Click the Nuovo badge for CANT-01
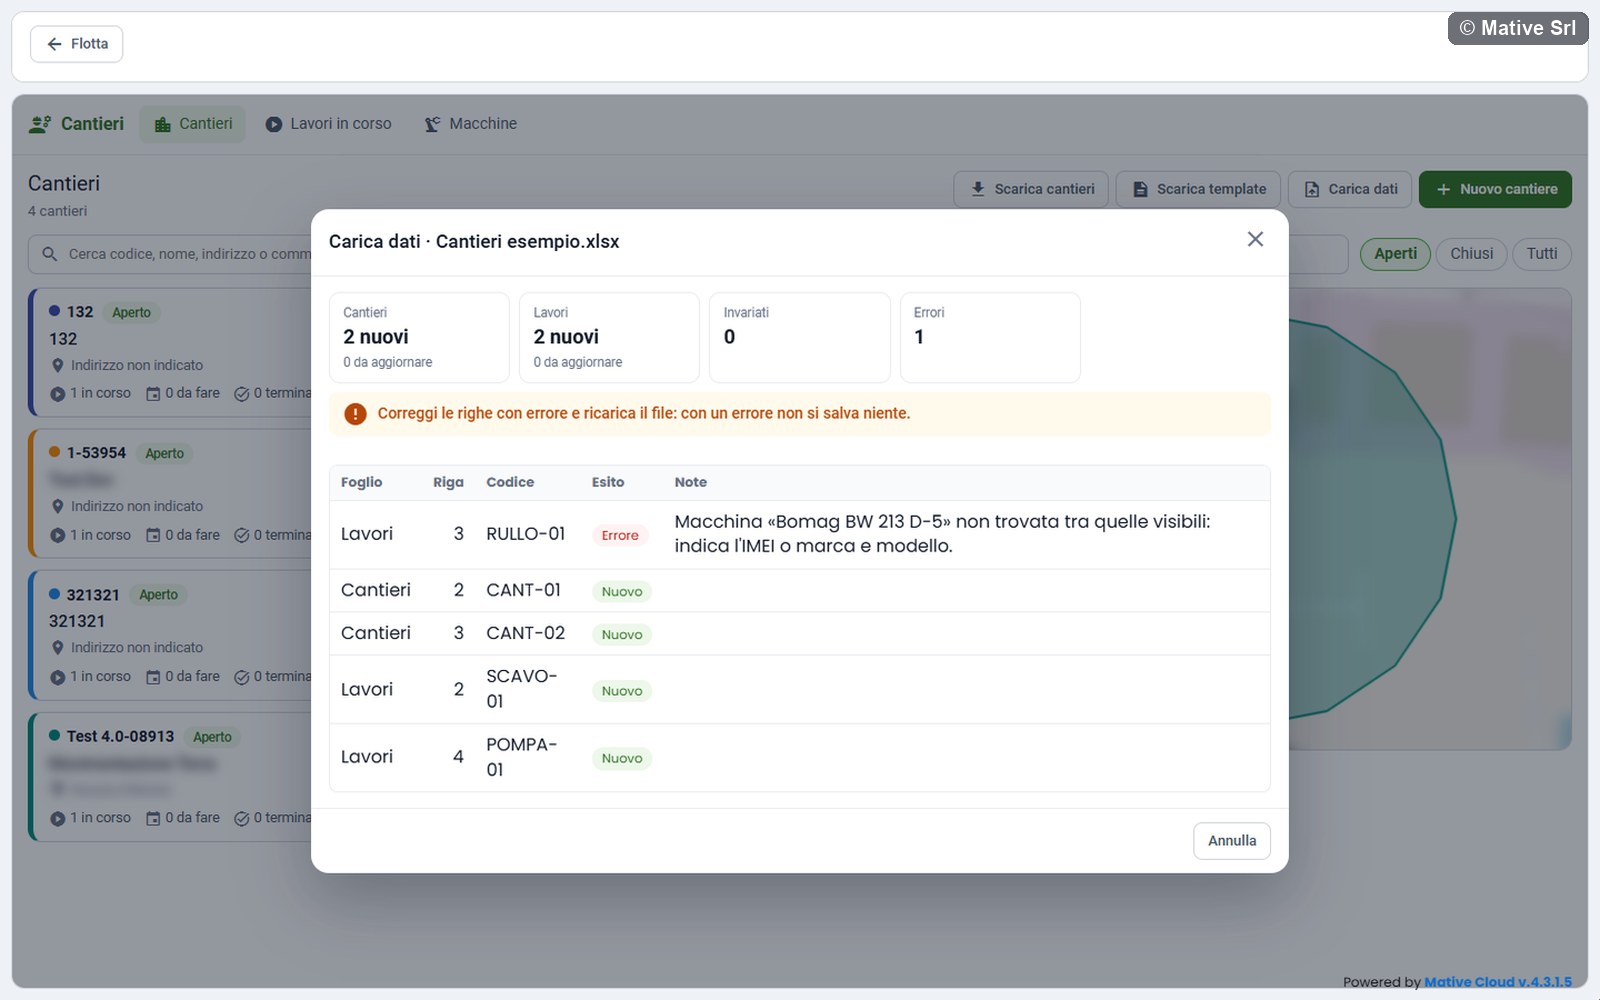This screenshot has height=1000, width=1600. pos(622,592)
